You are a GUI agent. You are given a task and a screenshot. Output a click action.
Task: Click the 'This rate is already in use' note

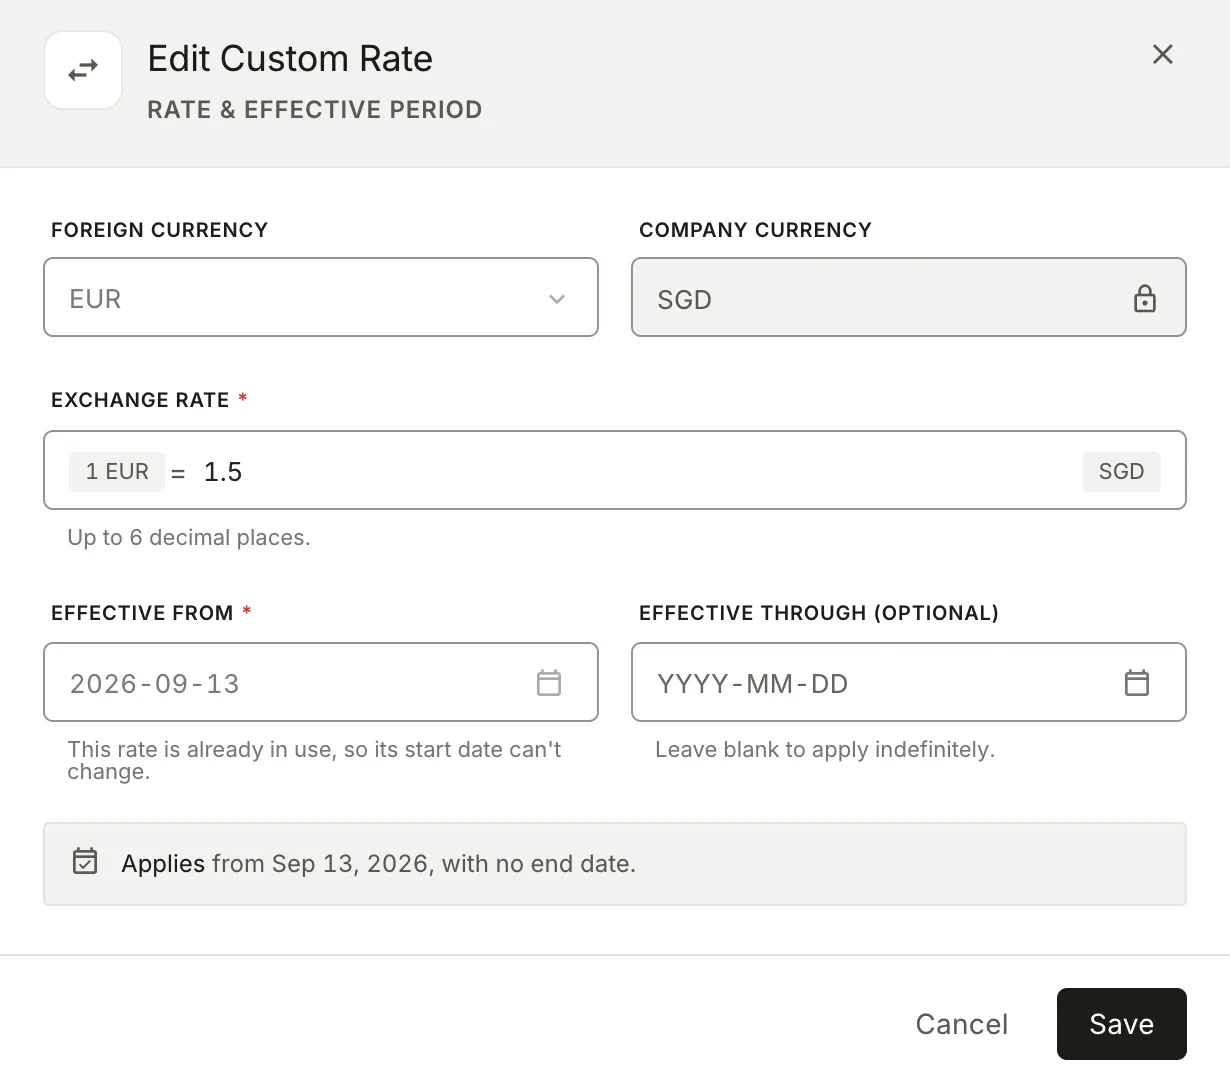click(314, 760)
